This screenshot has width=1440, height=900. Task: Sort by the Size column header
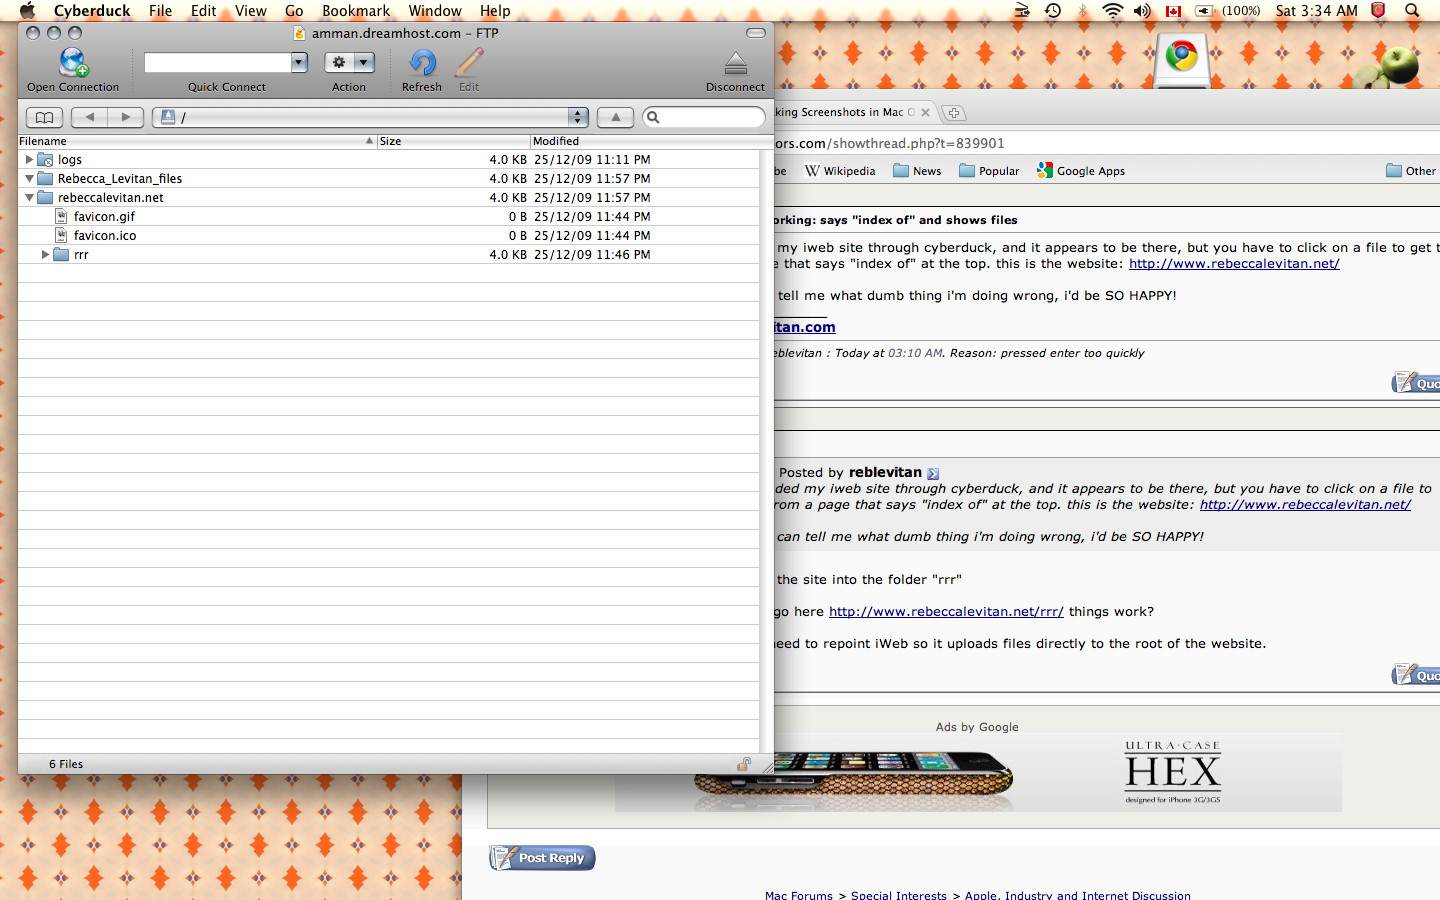tap(454, 141)
